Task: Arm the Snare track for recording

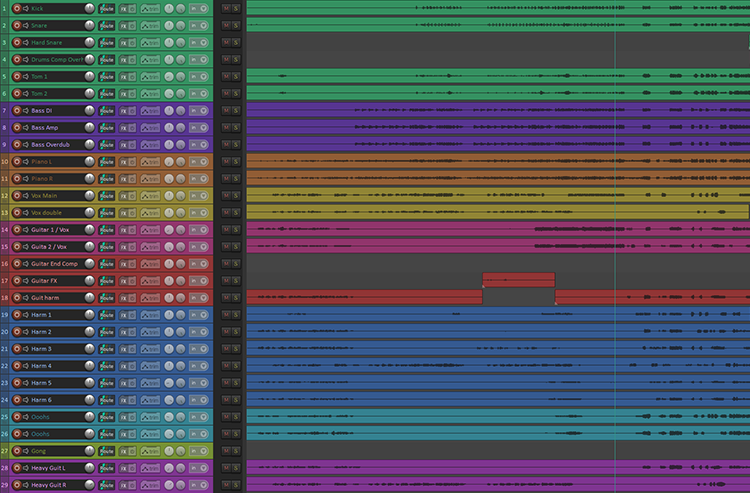Action: [17, 25]
